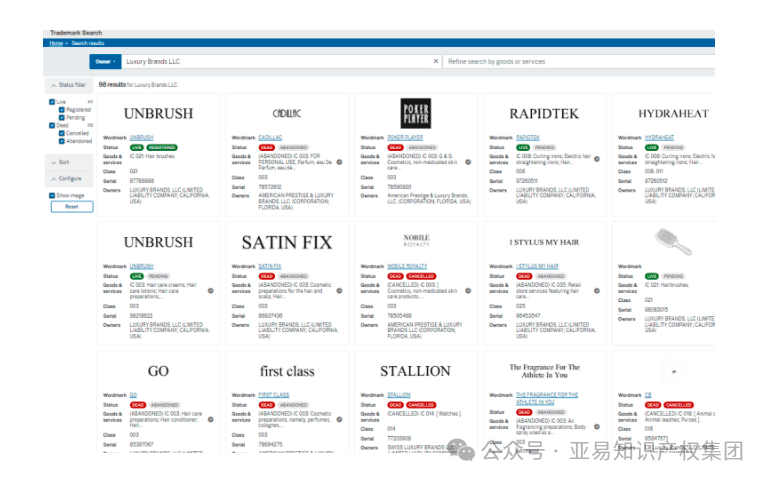Open info icon on GO goods description
The height and width of the screenshot is (481, 768).
click(x=211, y=420)
